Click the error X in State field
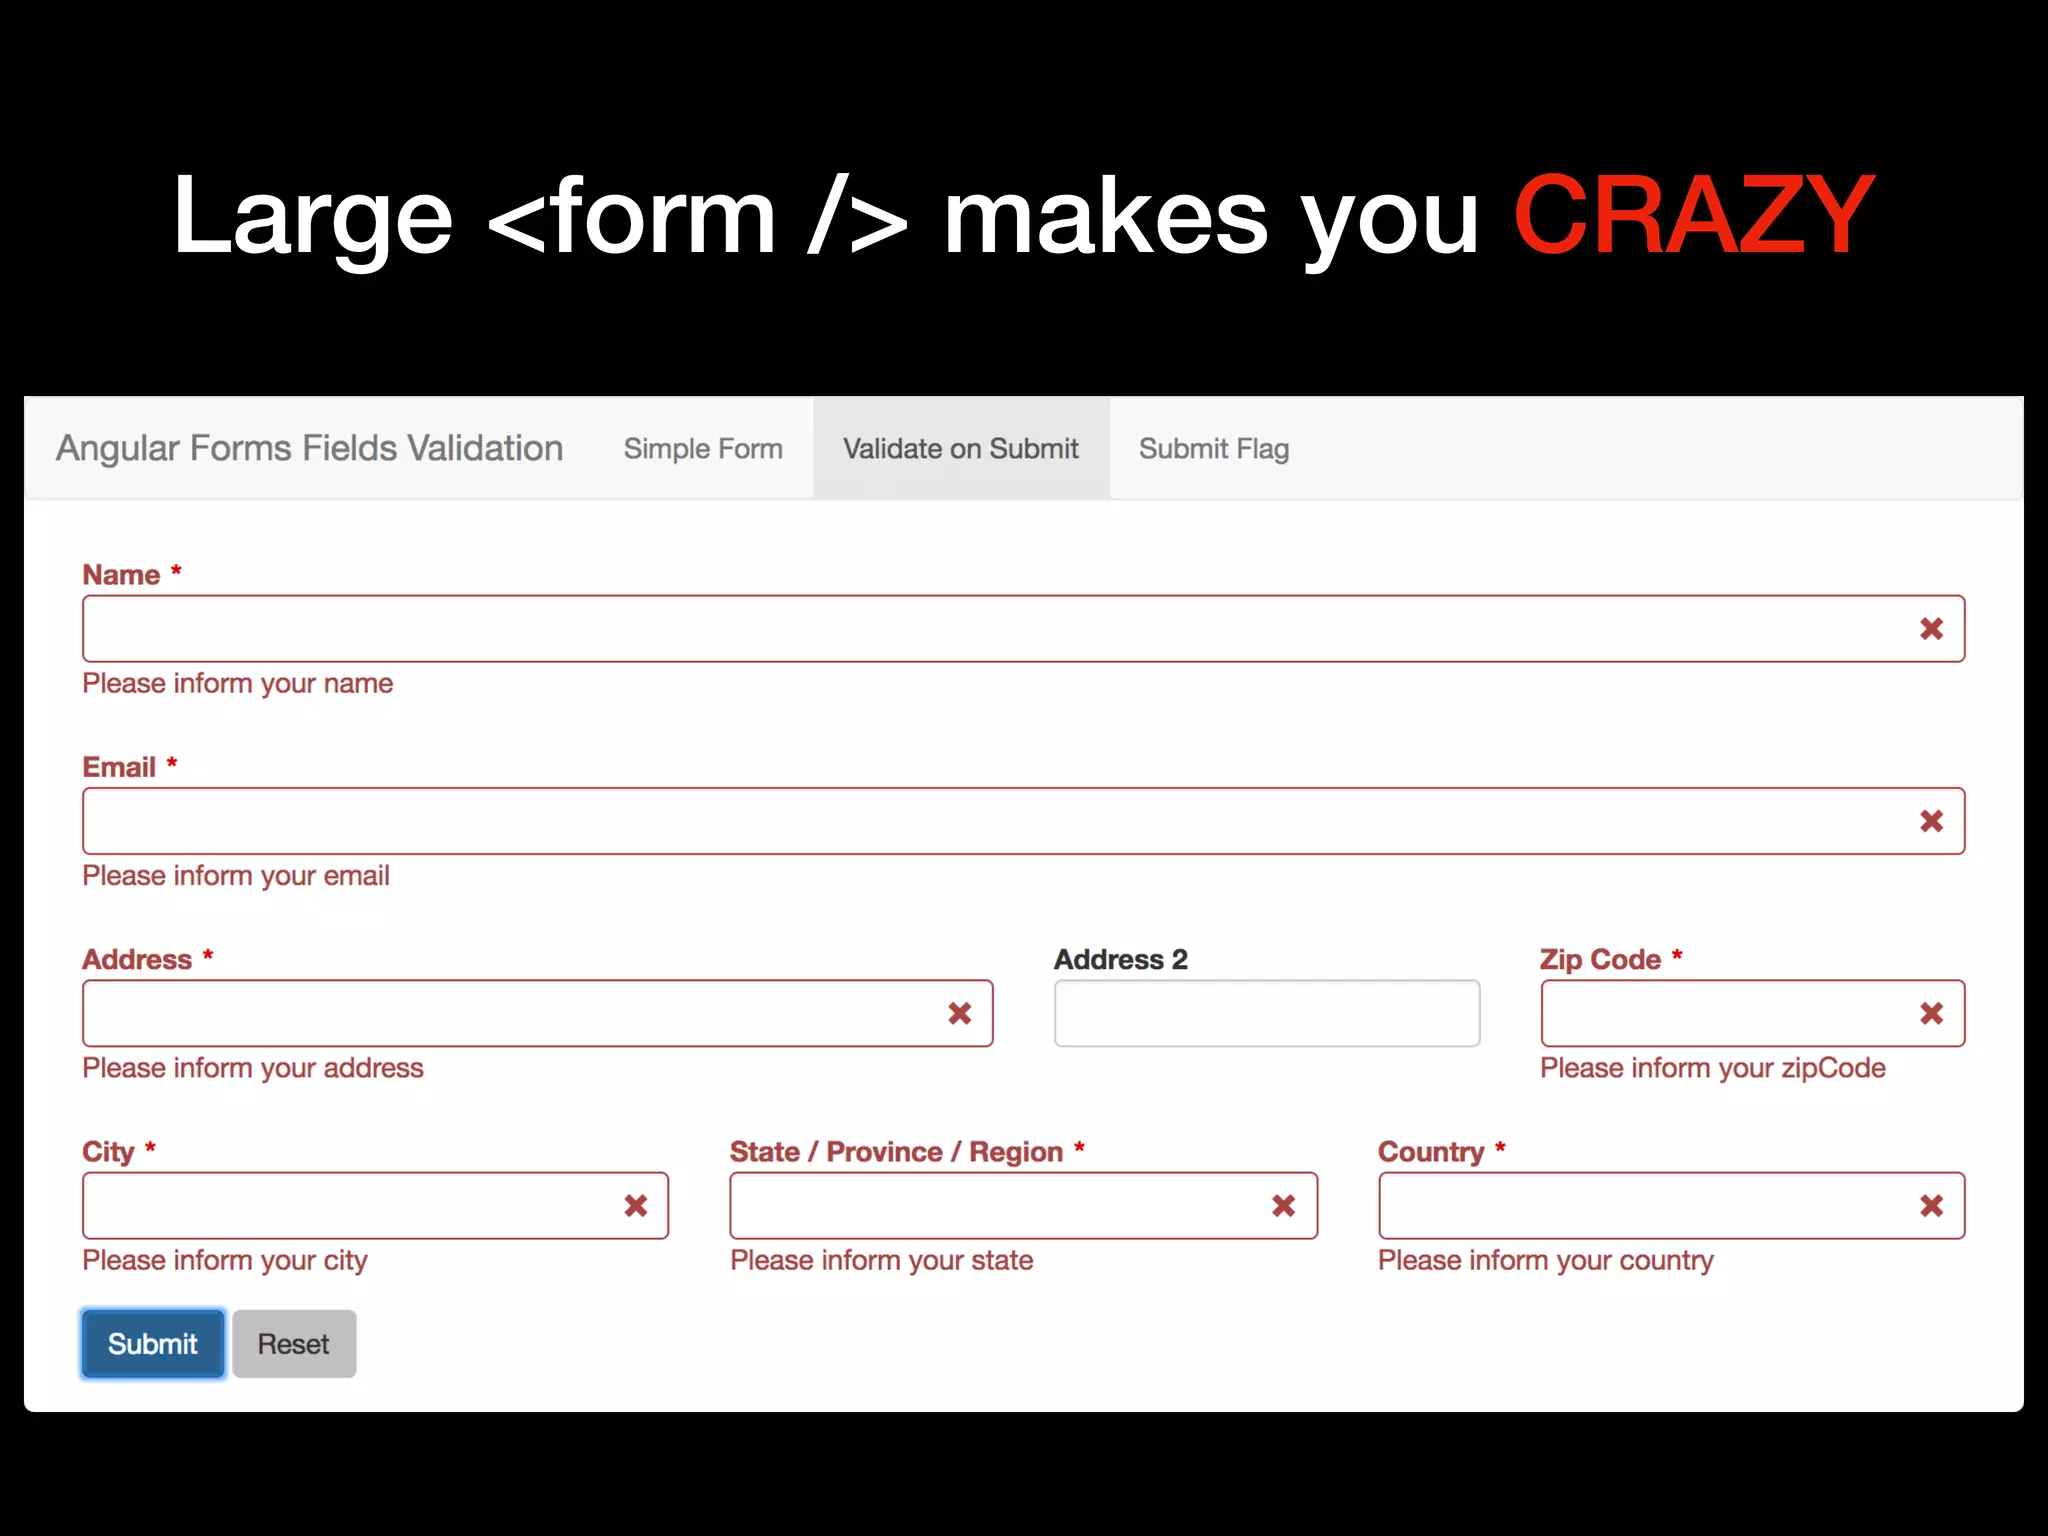This screenshot has width=2048, height=1536. pos(1283,1206)
